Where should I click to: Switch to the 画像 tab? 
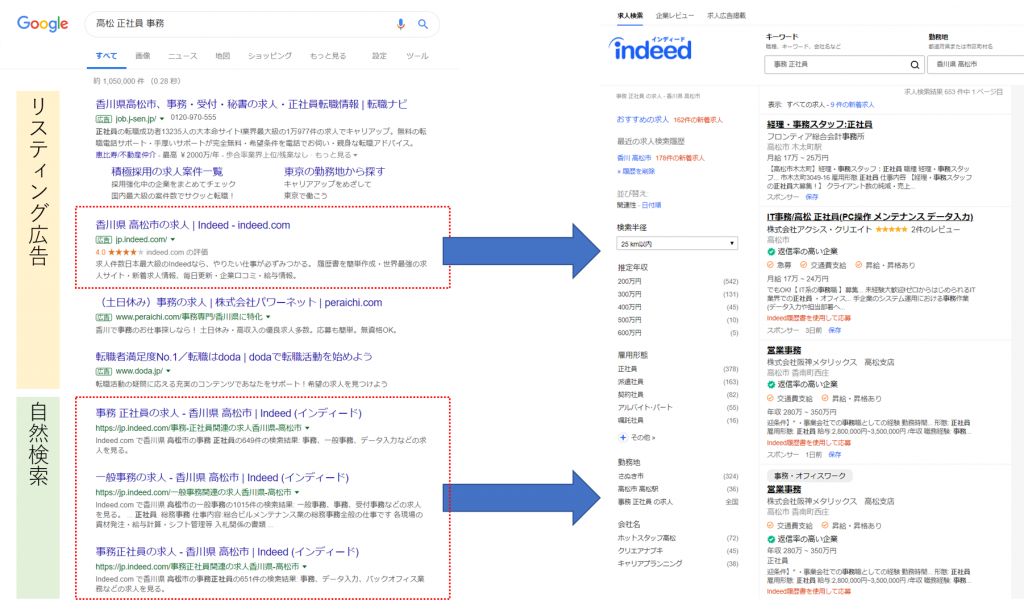pos(142,56)
